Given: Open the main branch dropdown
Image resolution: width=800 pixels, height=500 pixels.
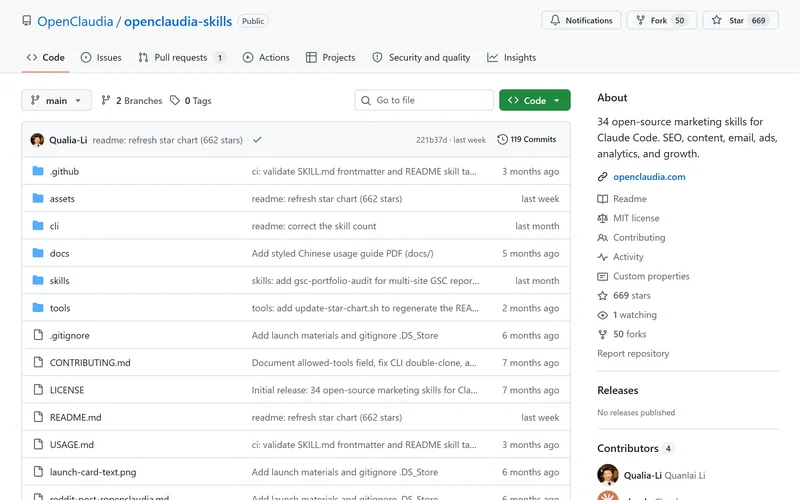Looking at the screenshot, I should pyautogui.click(x=56, y=100).
